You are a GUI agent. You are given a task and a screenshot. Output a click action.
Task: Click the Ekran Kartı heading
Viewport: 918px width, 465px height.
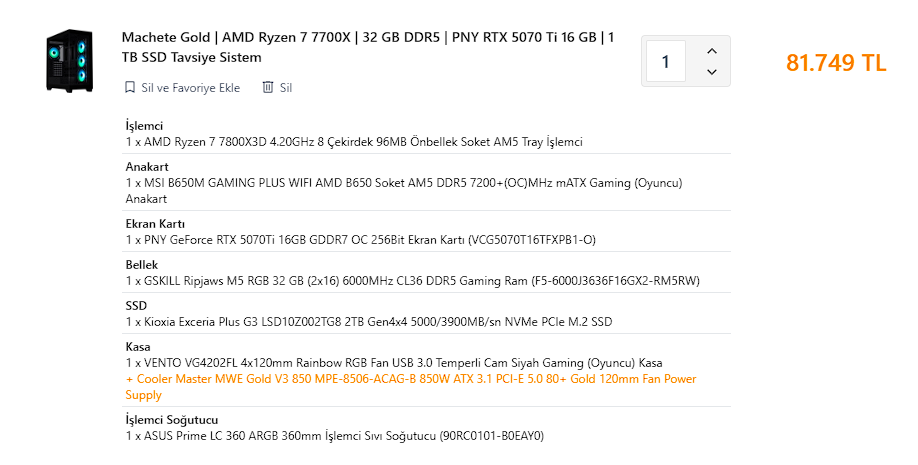tap(155, 224)
